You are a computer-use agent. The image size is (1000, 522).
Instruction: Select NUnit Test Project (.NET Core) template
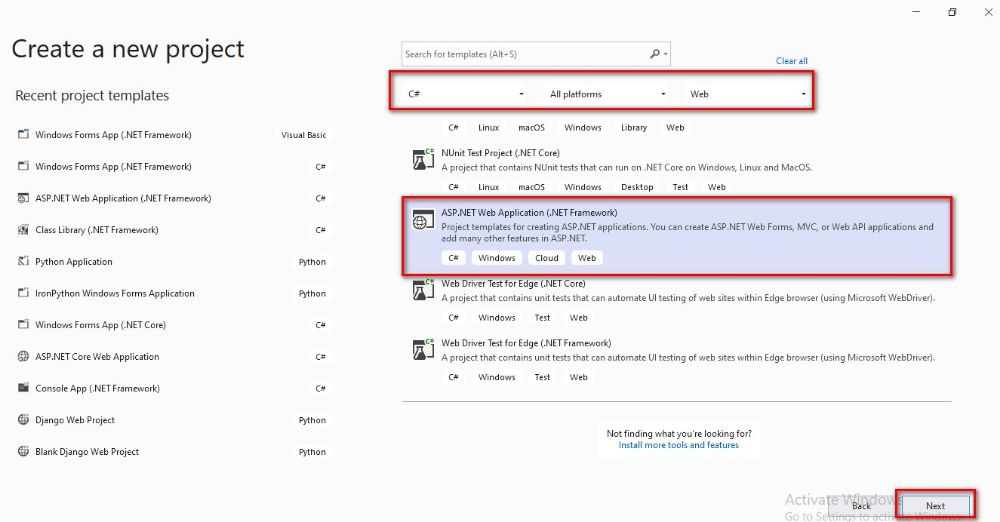501,153
